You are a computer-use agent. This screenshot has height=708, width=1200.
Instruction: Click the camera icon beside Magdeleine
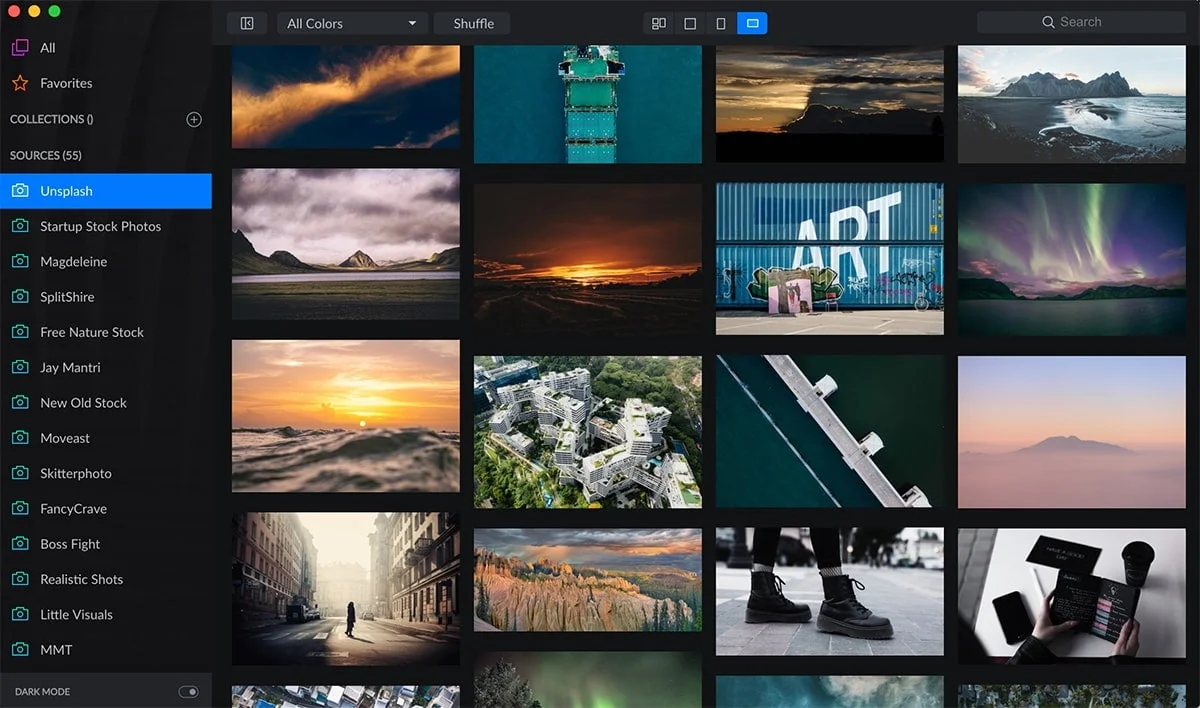(20, 261)
